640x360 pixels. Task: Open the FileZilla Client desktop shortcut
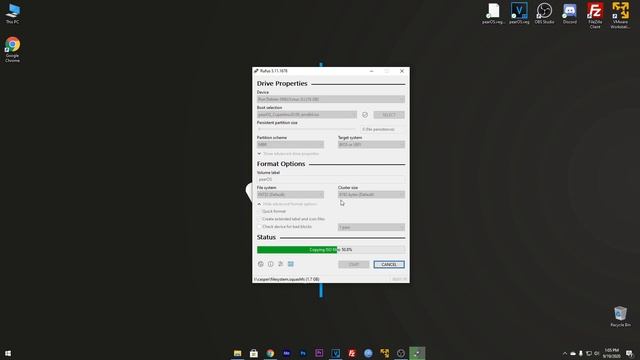pos(595,16)
